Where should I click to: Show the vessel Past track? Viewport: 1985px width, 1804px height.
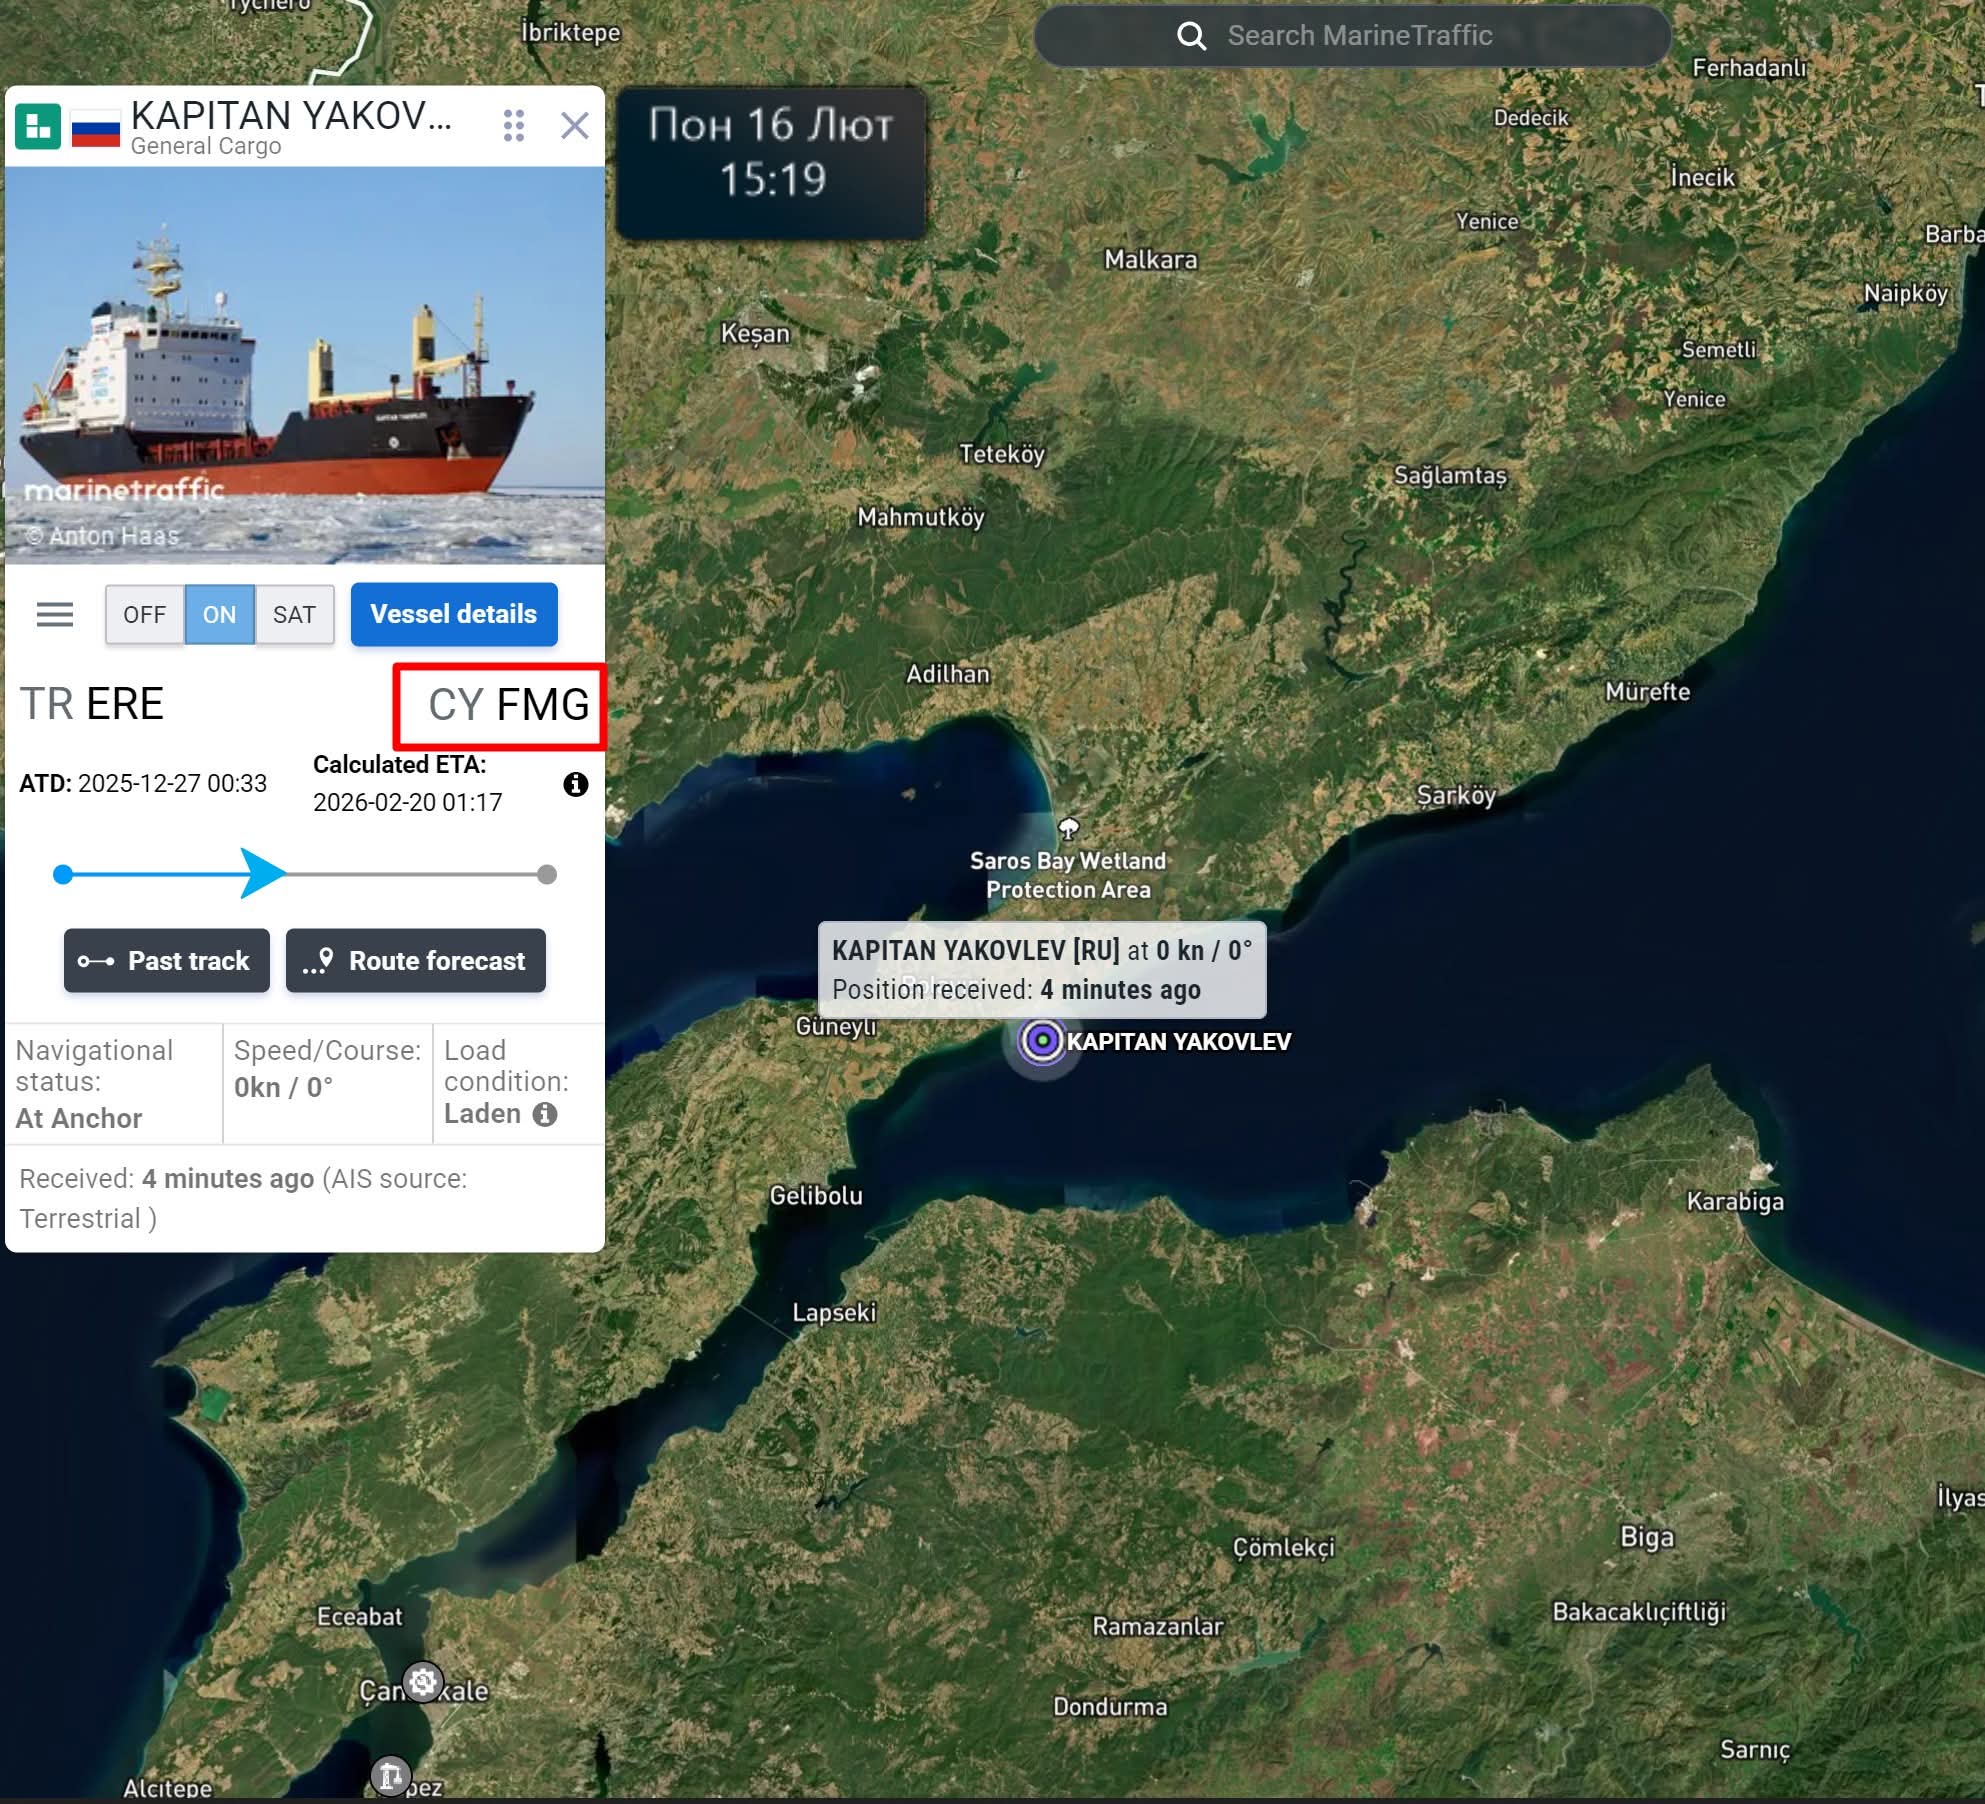(167, 961)
